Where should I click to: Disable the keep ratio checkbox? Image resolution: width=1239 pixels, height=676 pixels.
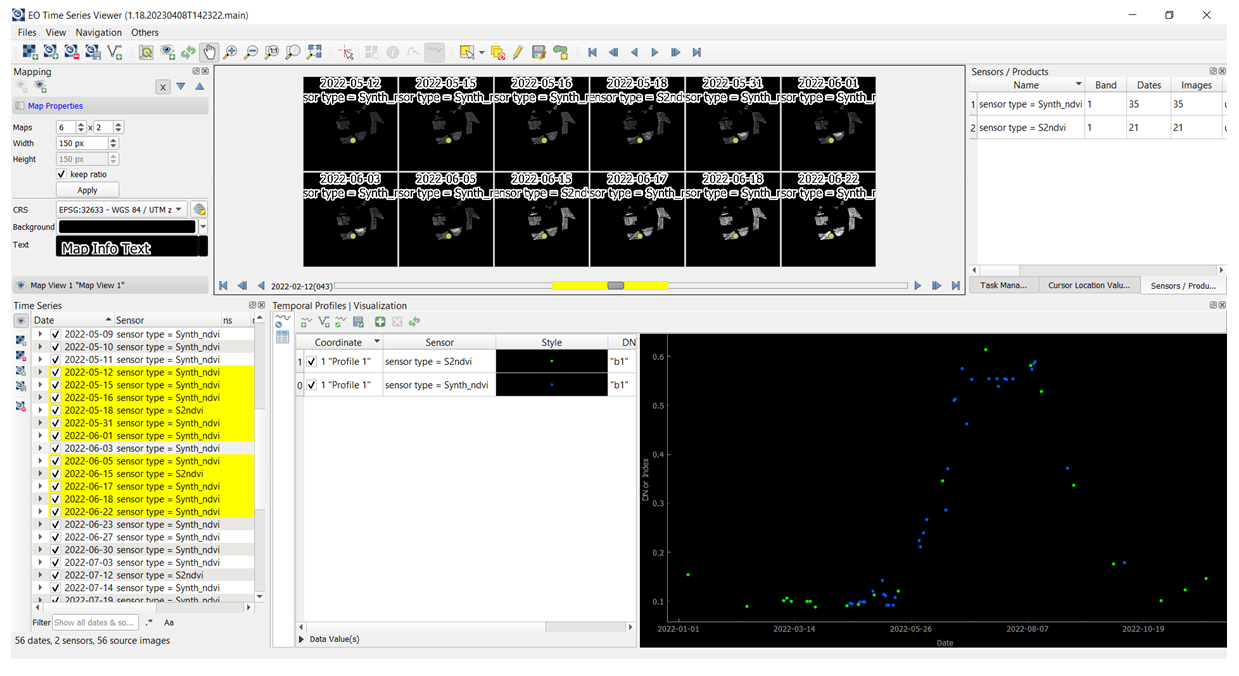coord(62,174)
